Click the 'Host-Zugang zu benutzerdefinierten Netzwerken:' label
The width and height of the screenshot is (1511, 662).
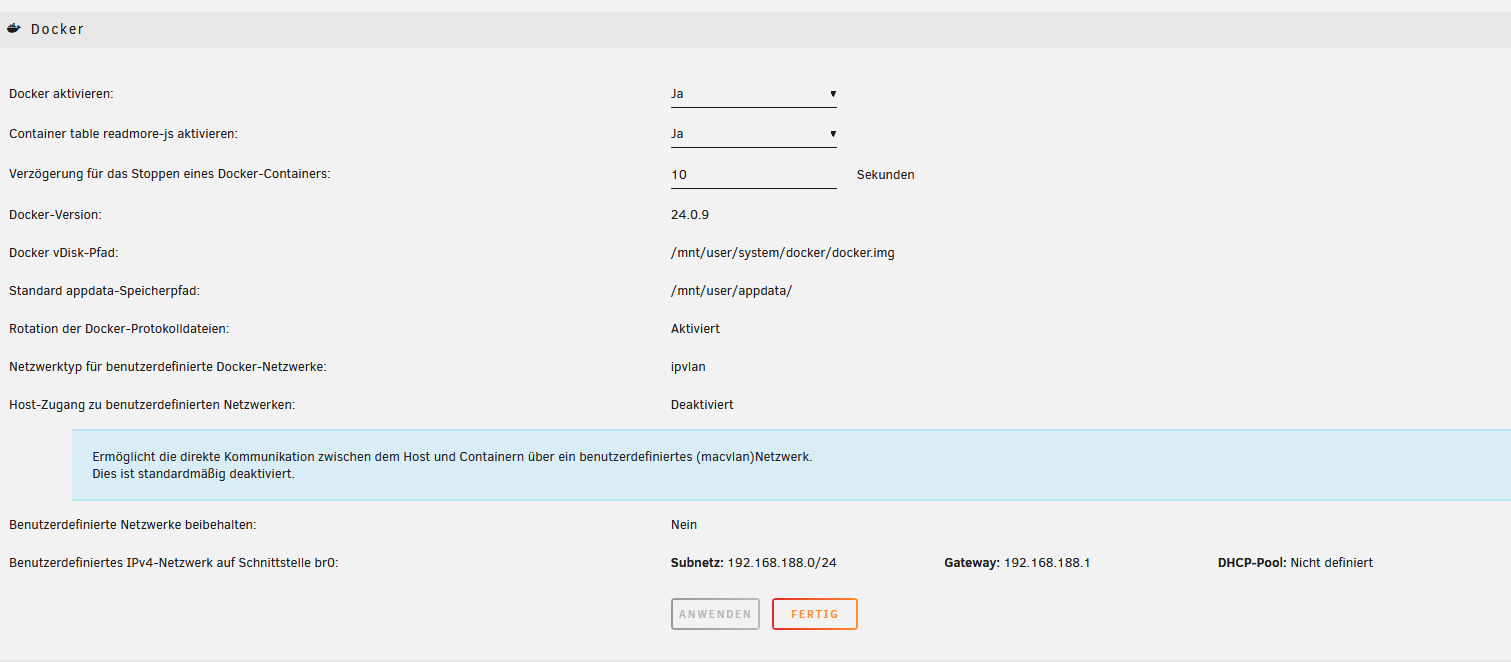click(x=152, y=405)
